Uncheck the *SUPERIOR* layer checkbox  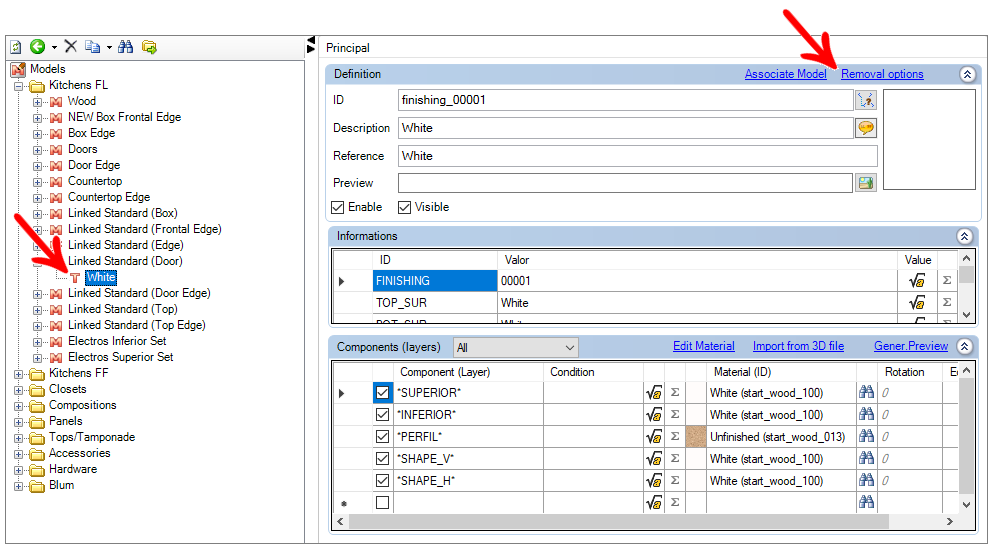point(382,393)
